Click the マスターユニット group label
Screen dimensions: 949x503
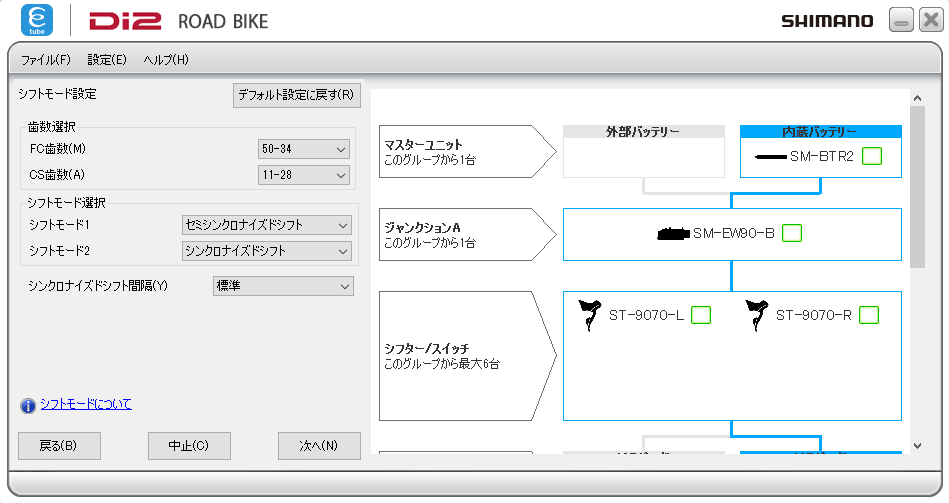(466, 151)
